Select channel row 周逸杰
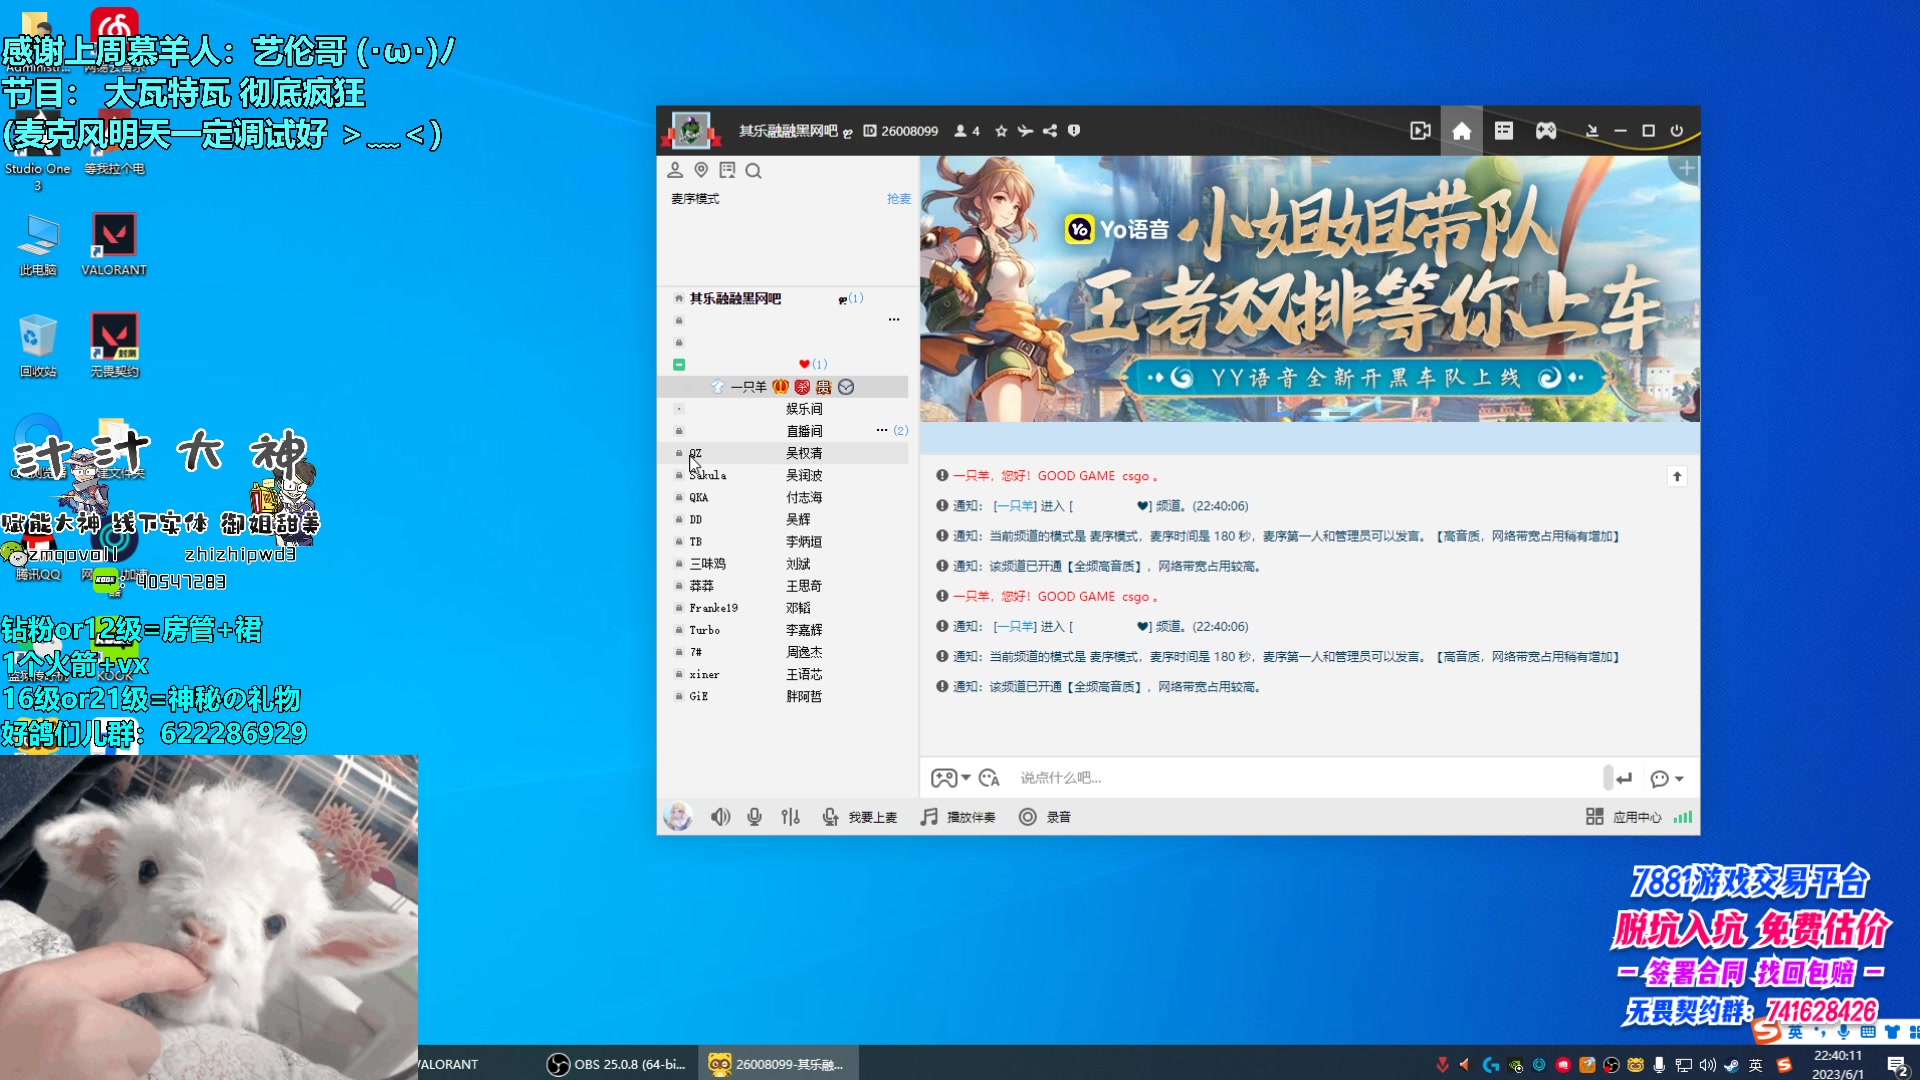The width and height of the screenshot is (1920, 1080). coord(783,652)
